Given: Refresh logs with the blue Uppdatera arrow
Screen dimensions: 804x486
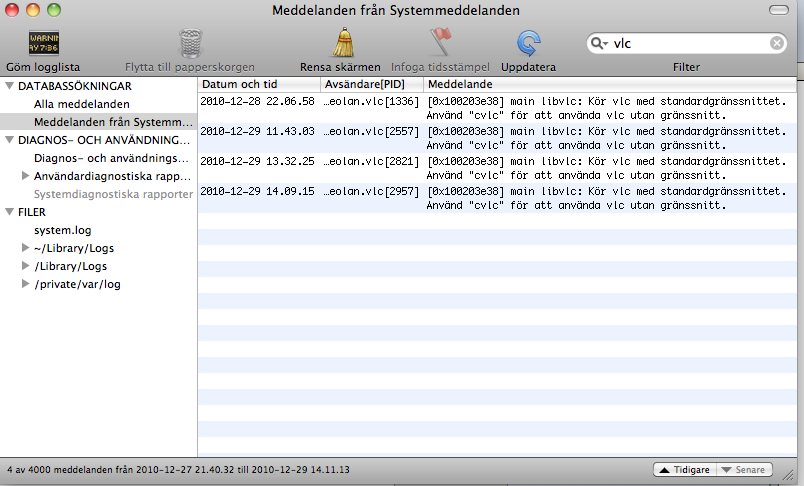Looking at the screenshot, I should pyautogui.click(x=529, y=43).
